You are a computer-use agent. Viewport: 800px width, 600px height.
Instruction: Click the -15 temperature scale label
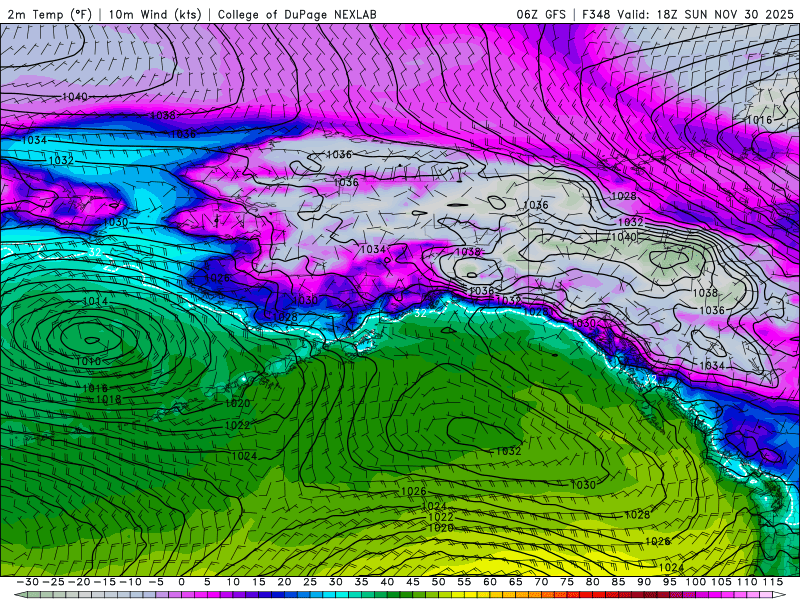point(104,582)
